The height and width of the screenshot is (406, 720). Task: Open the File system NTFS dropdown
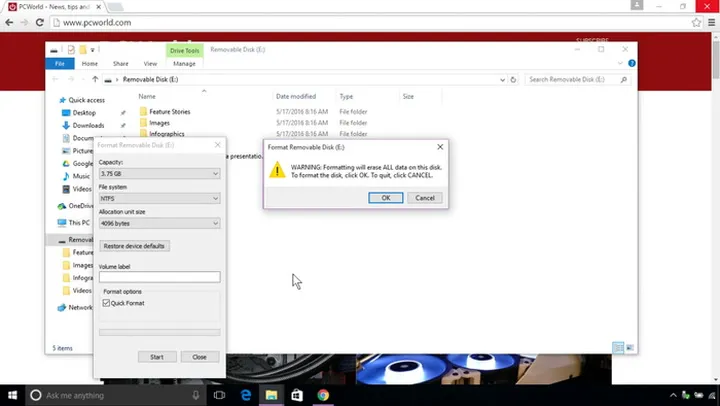point(159,198)
